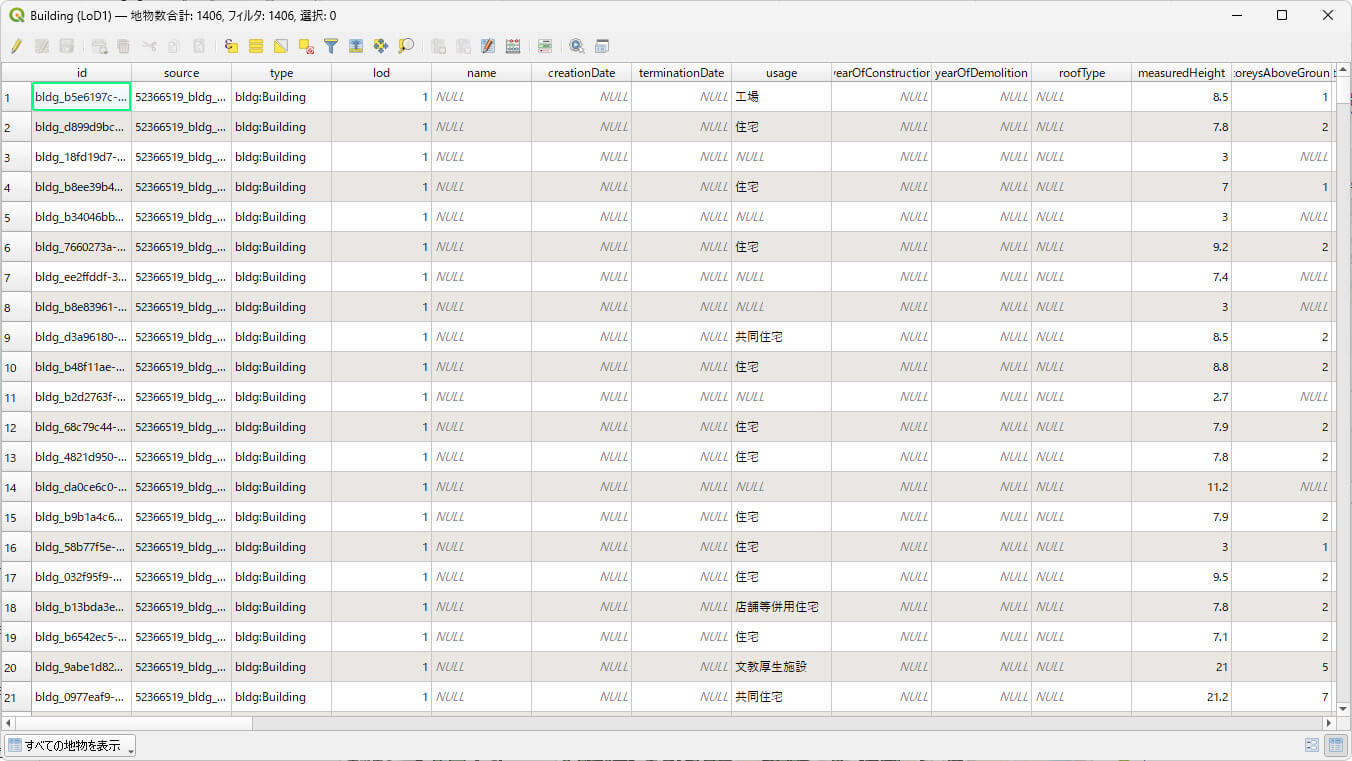Click horizontal scrollbar right arrow
The height and width of the screenshot is (761, 1352).
click(1329, 723)
